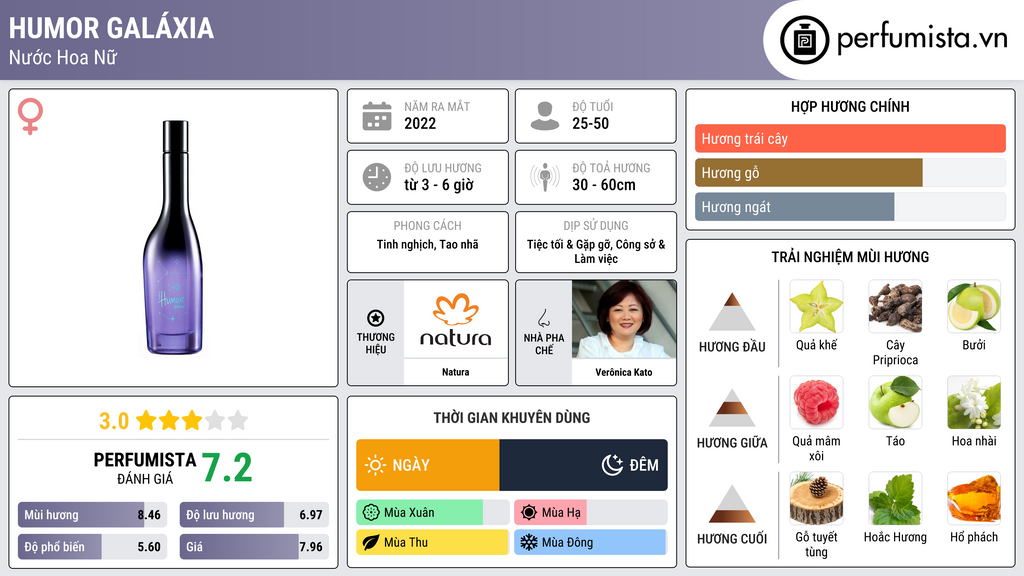This screenshot has width=1024, height=576.
Task: Click the Hoắc Hương patchouli image
Action: (895, 498)
